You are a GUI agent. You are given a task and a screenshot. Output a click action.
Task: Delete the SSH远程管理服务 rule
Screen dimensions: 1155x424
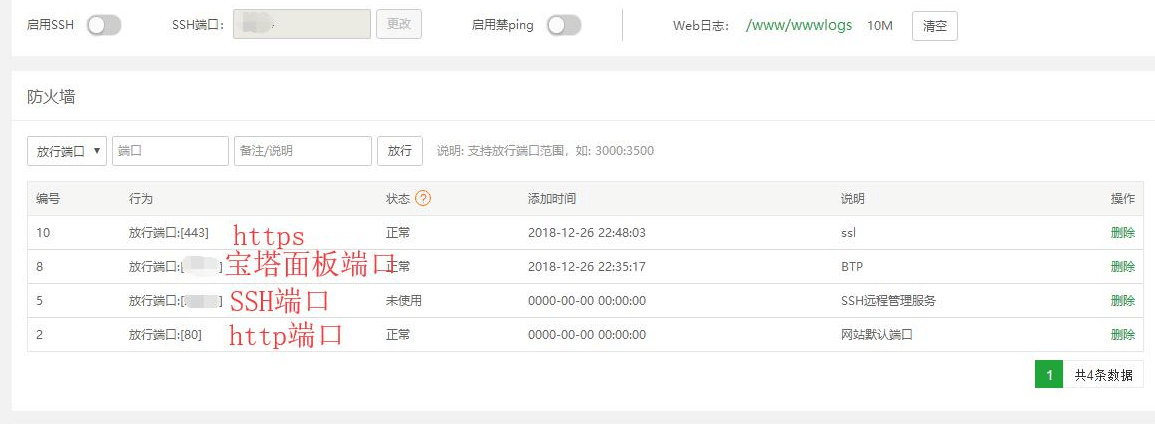tap(1122, 301)
